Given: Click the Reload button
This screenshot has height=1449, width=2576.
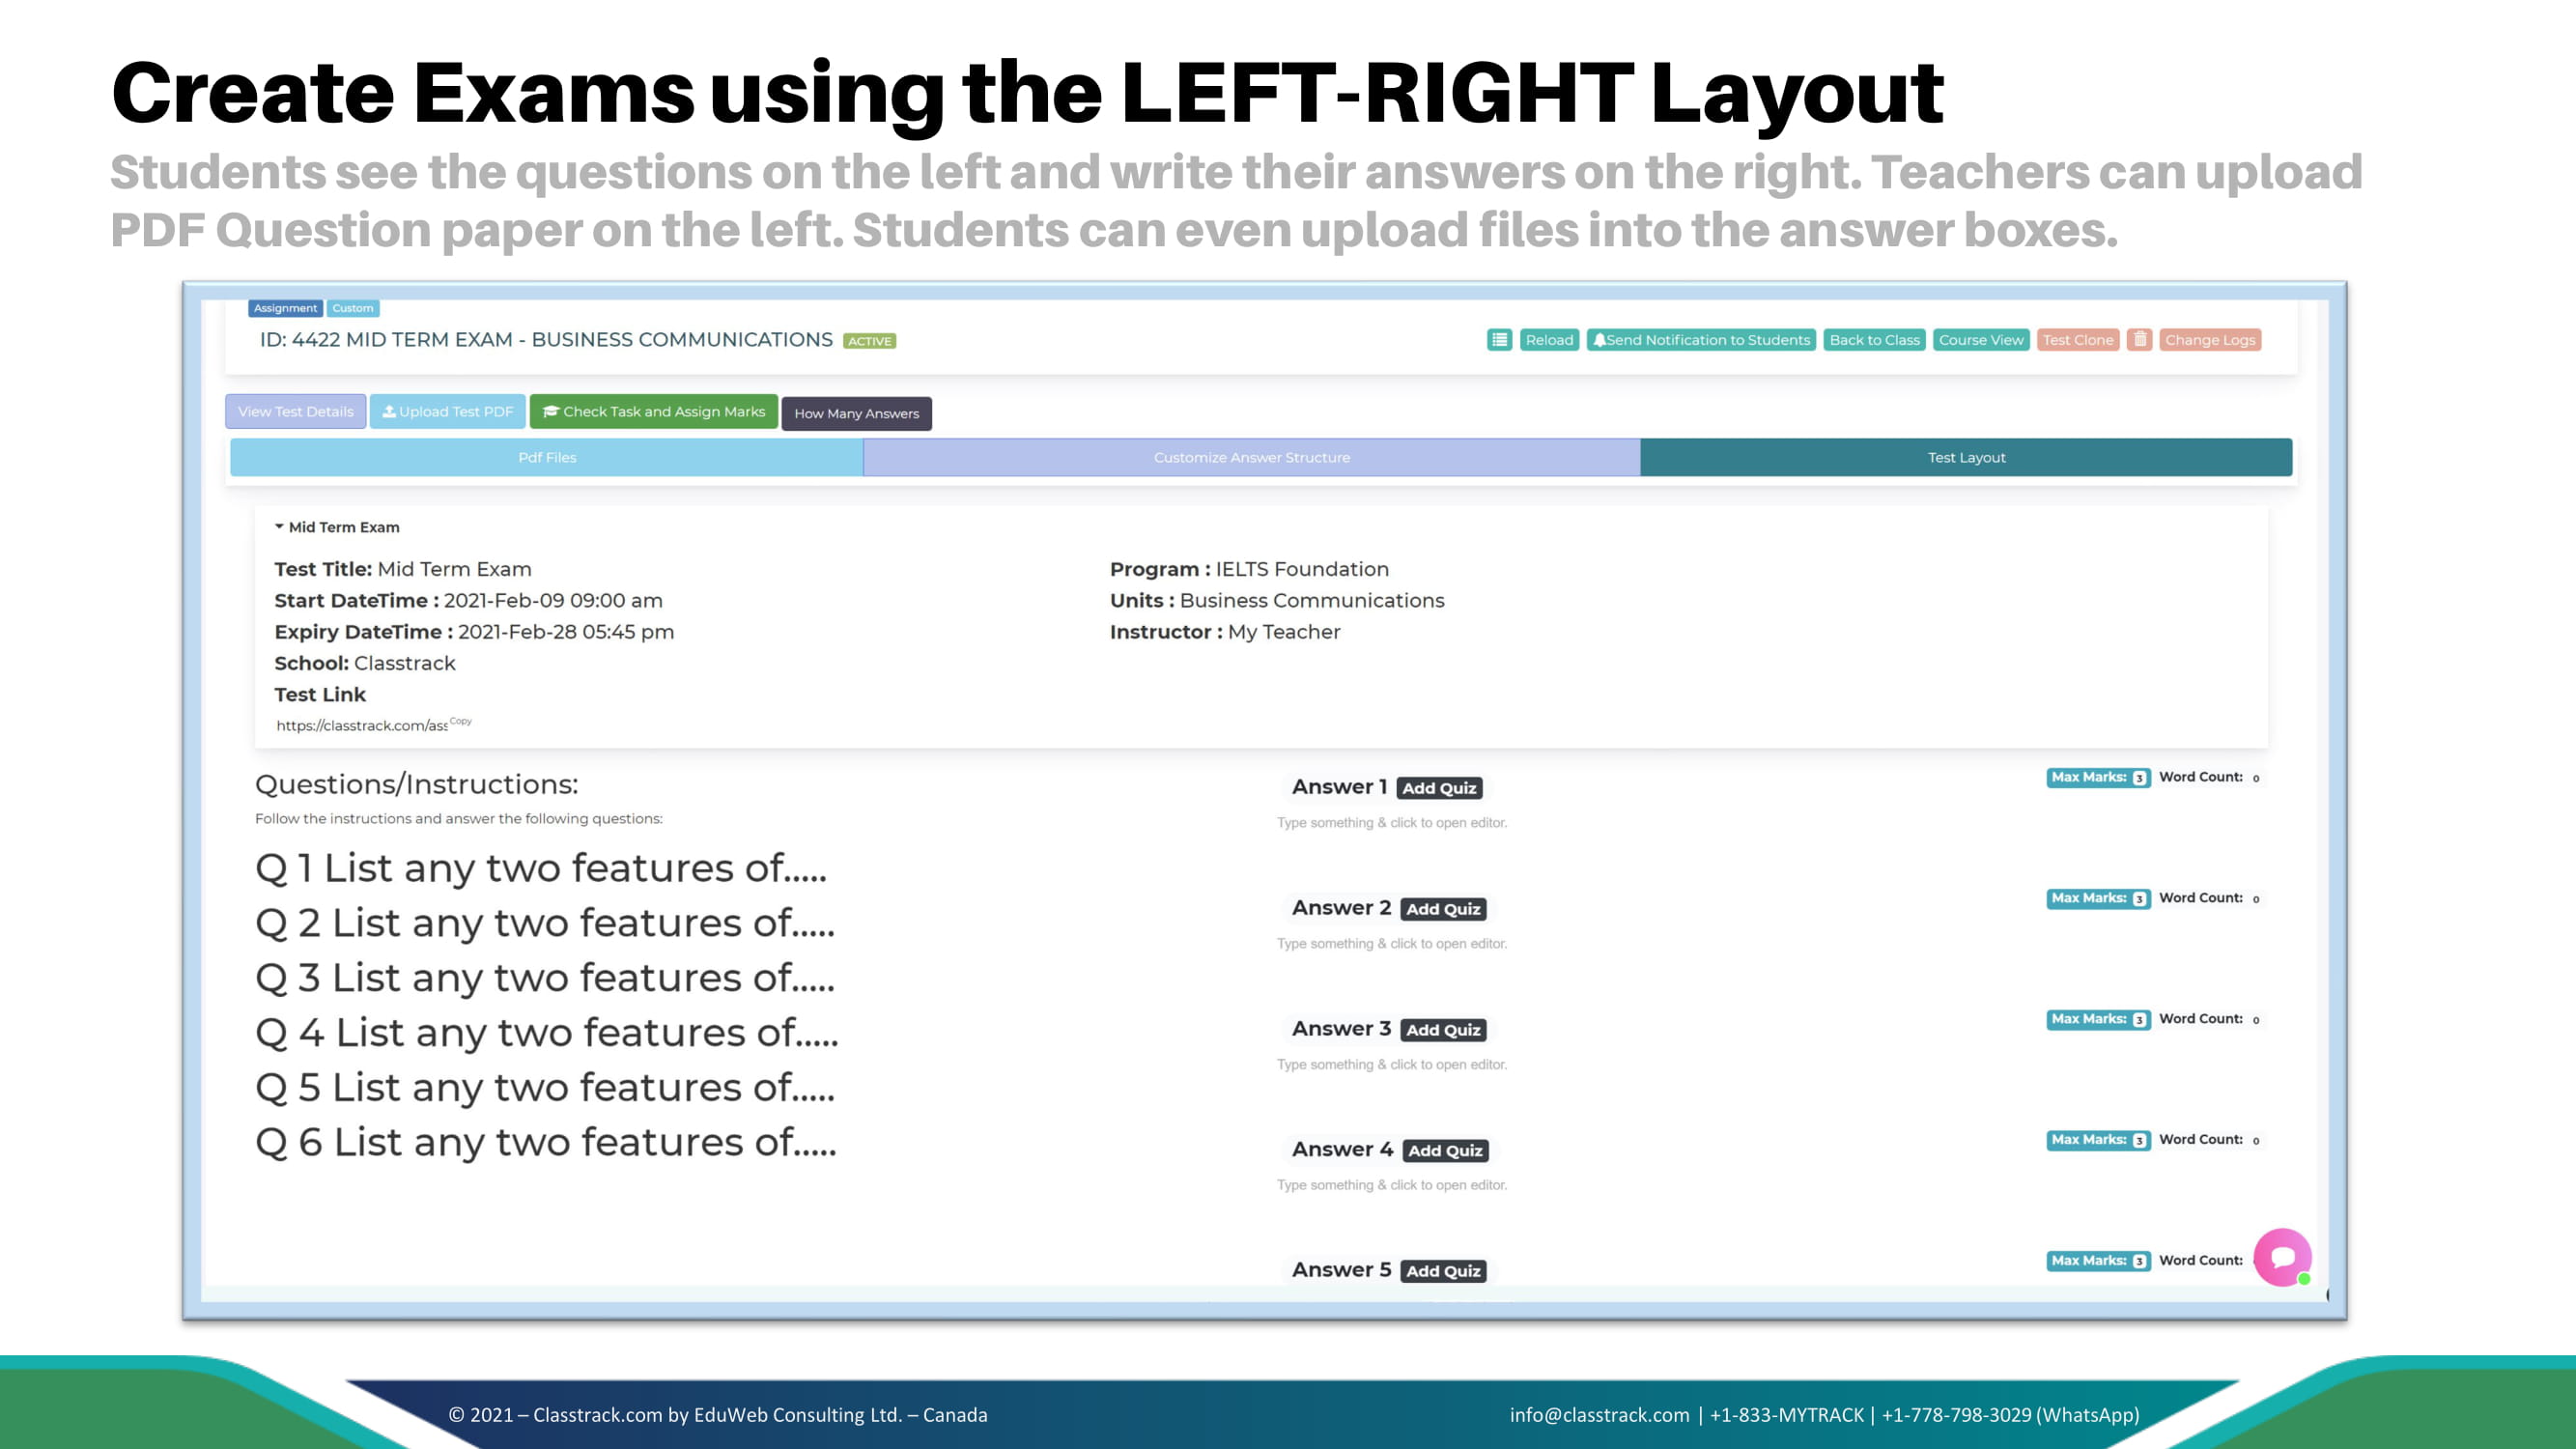Looking at the screenshot, I should (1549, 340).
